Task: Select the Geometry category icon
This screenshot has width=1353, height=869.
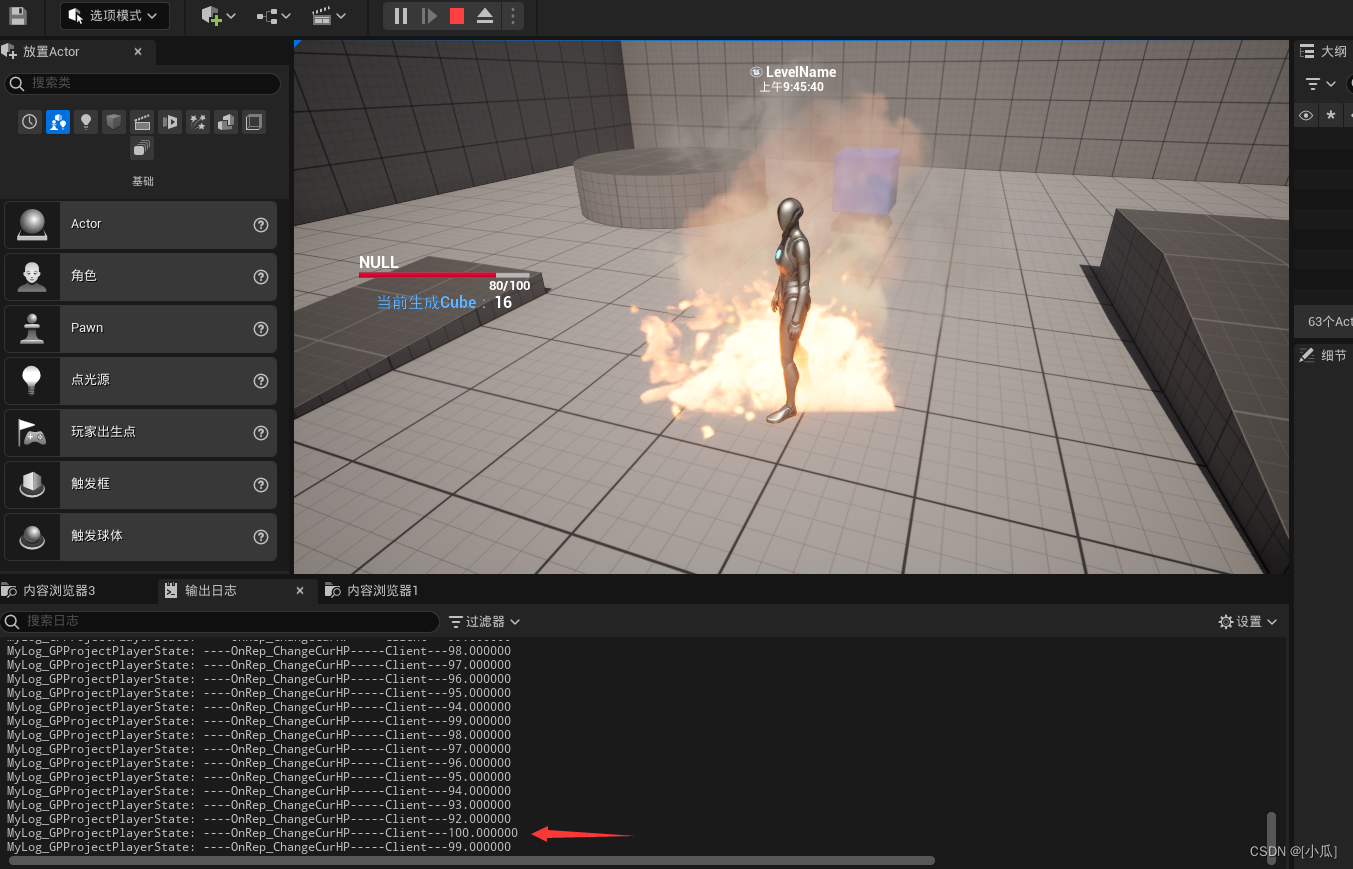Action: (226, 122)
